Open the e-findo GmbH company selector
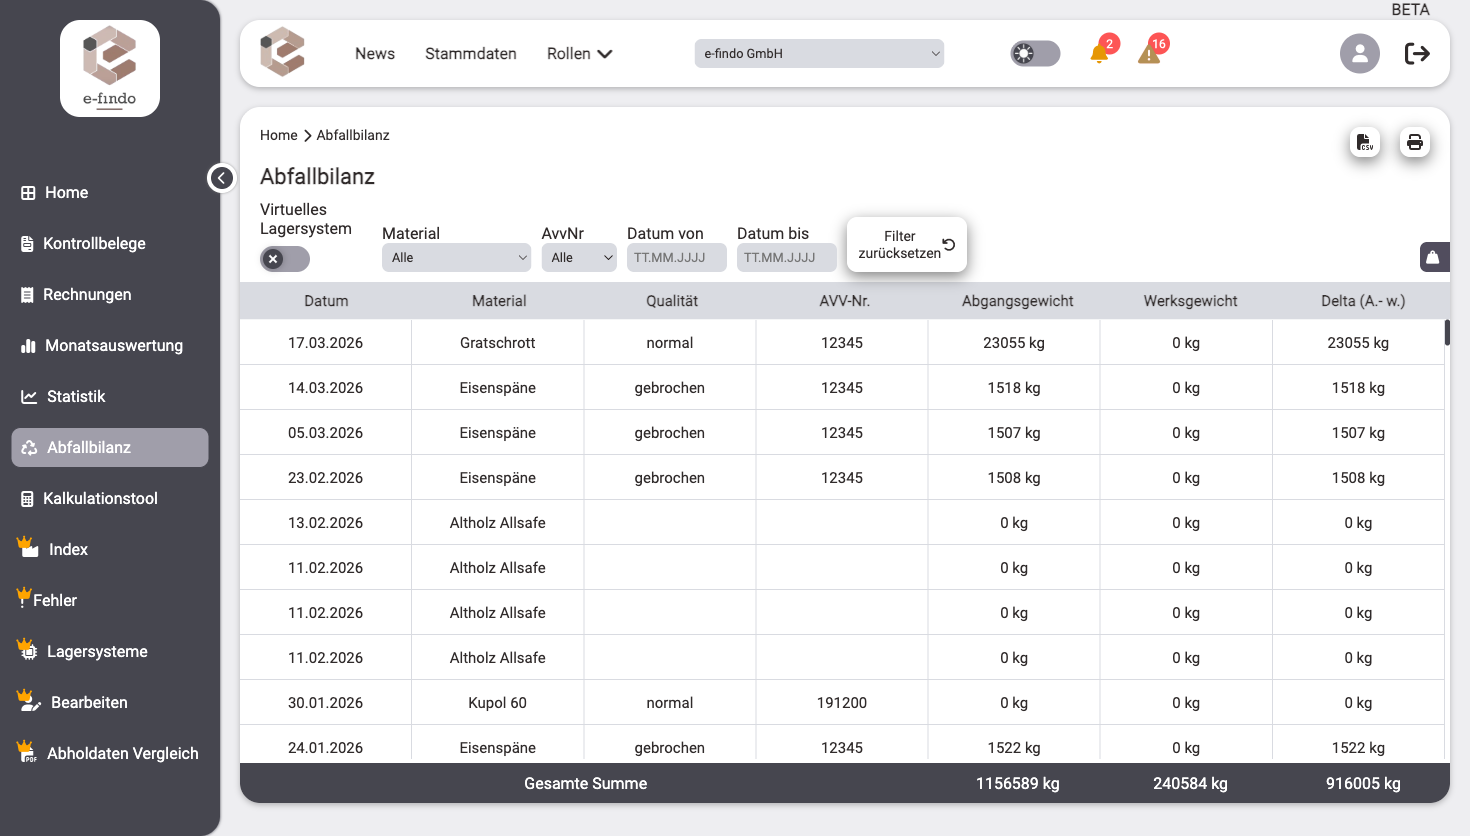 click(x=819, y=54)
